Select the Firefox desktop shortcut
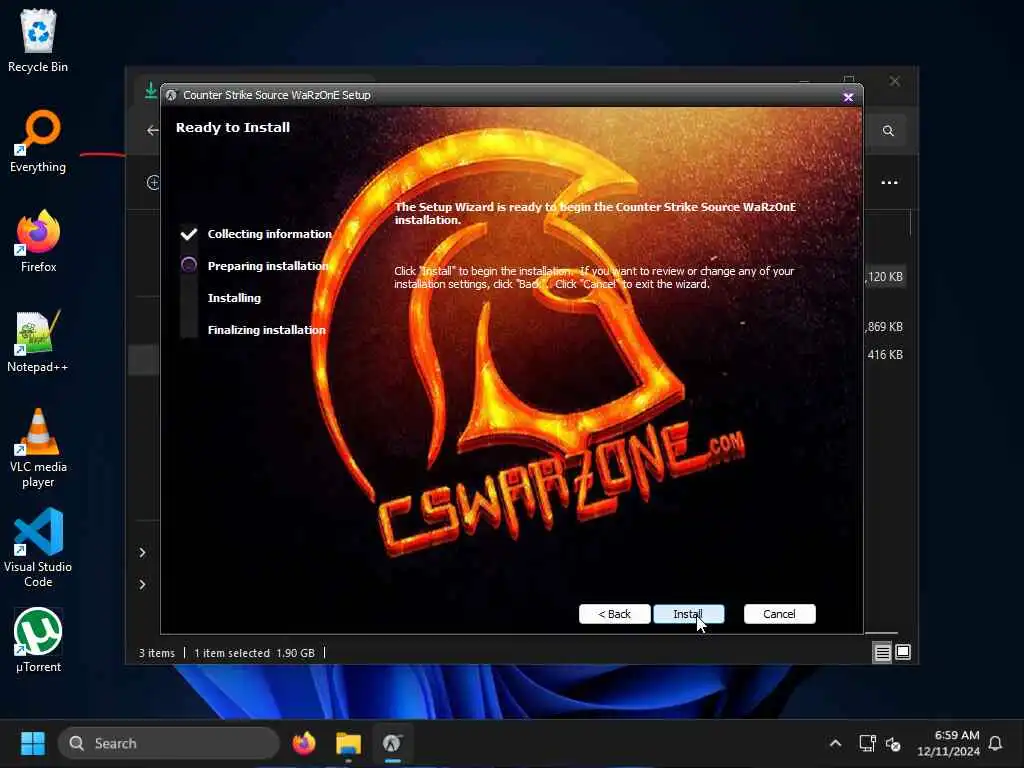The image size is (1024, 768). point(38,242)
